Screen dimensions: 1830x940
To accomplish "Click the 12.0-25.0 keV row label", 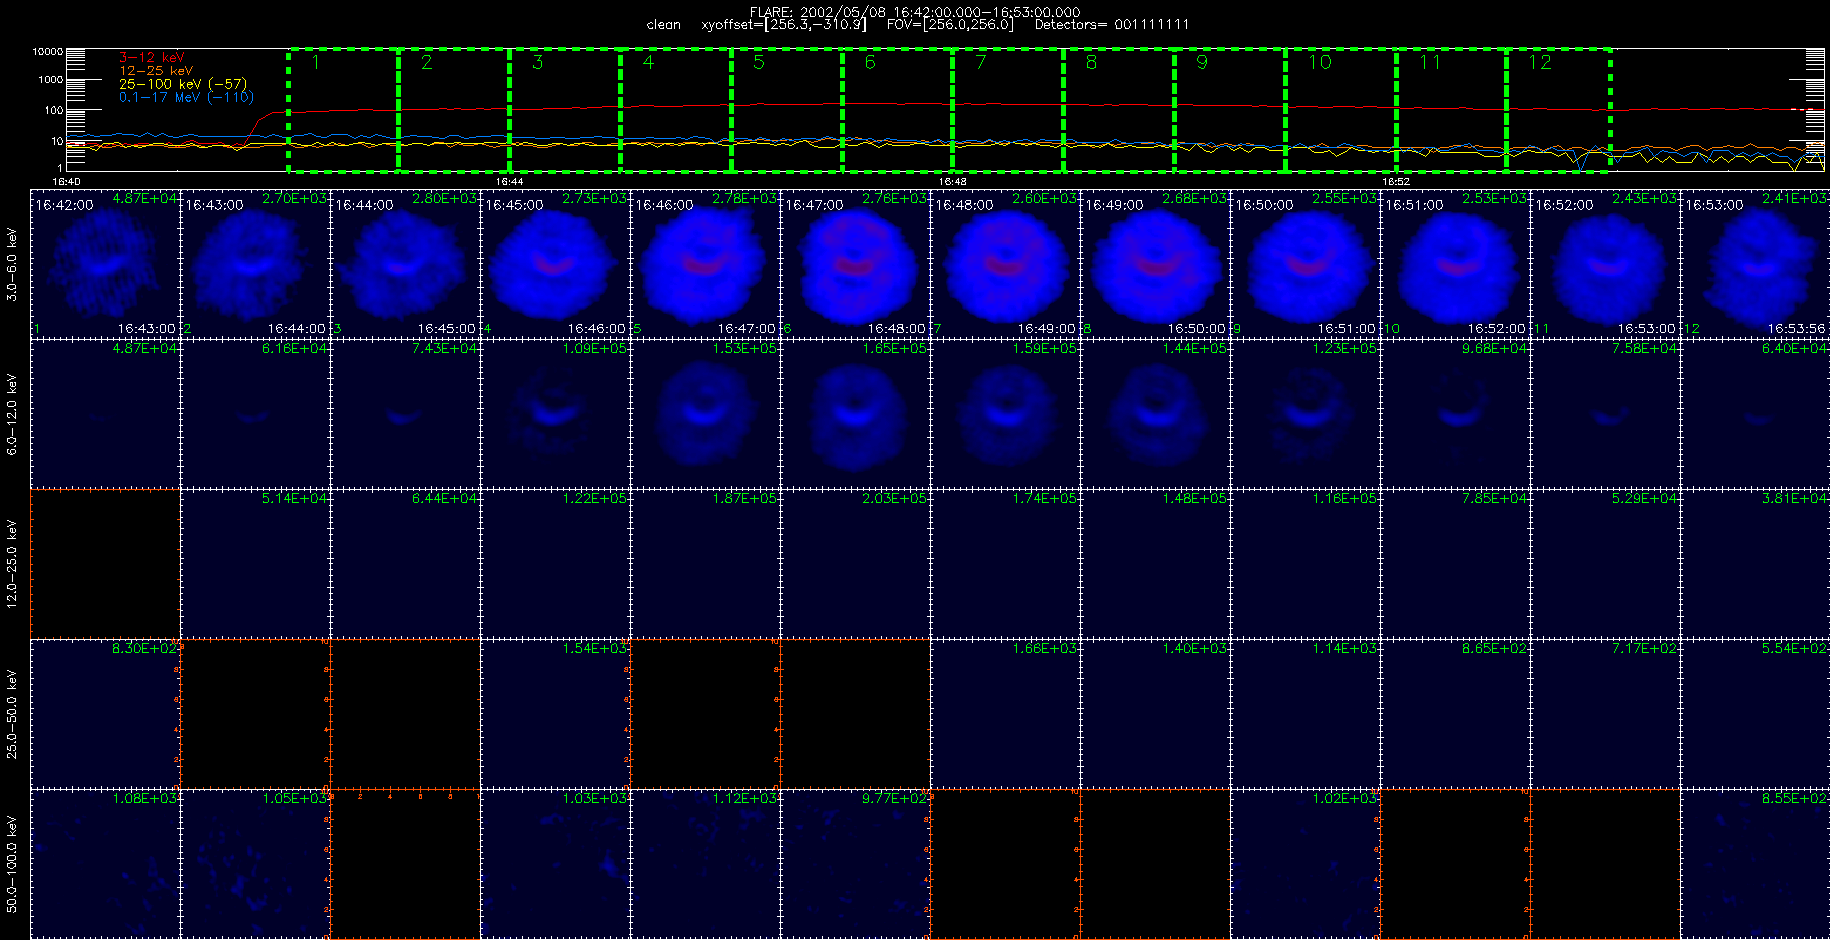I will tap(12, 564).
